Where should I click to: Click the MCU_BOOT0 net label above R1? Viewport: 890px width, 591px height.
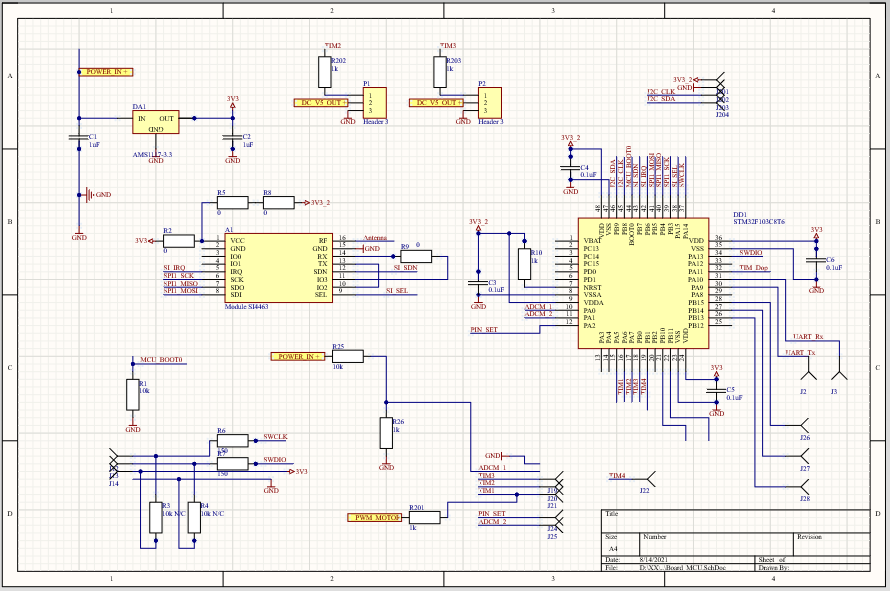coord(161,359)
